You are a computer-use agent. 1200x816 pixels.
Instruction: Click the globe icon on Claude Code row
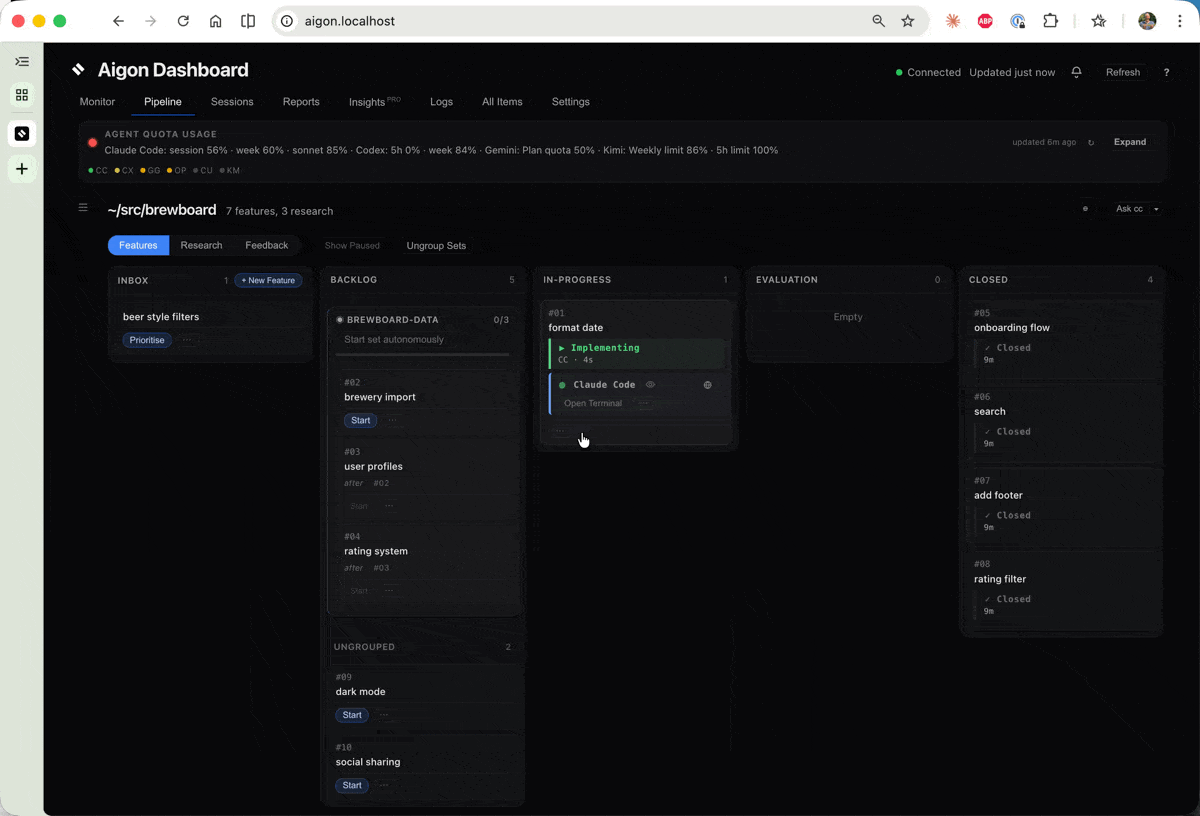point(708,385)
